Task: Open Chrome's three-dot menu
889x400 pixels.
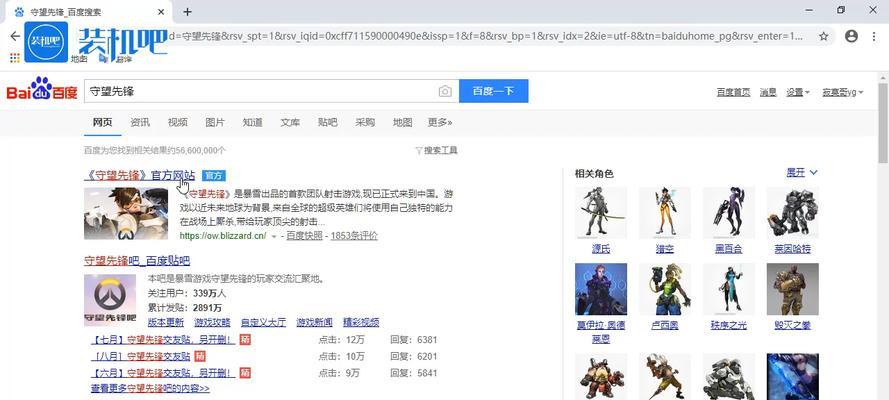Action: [874, 36]
